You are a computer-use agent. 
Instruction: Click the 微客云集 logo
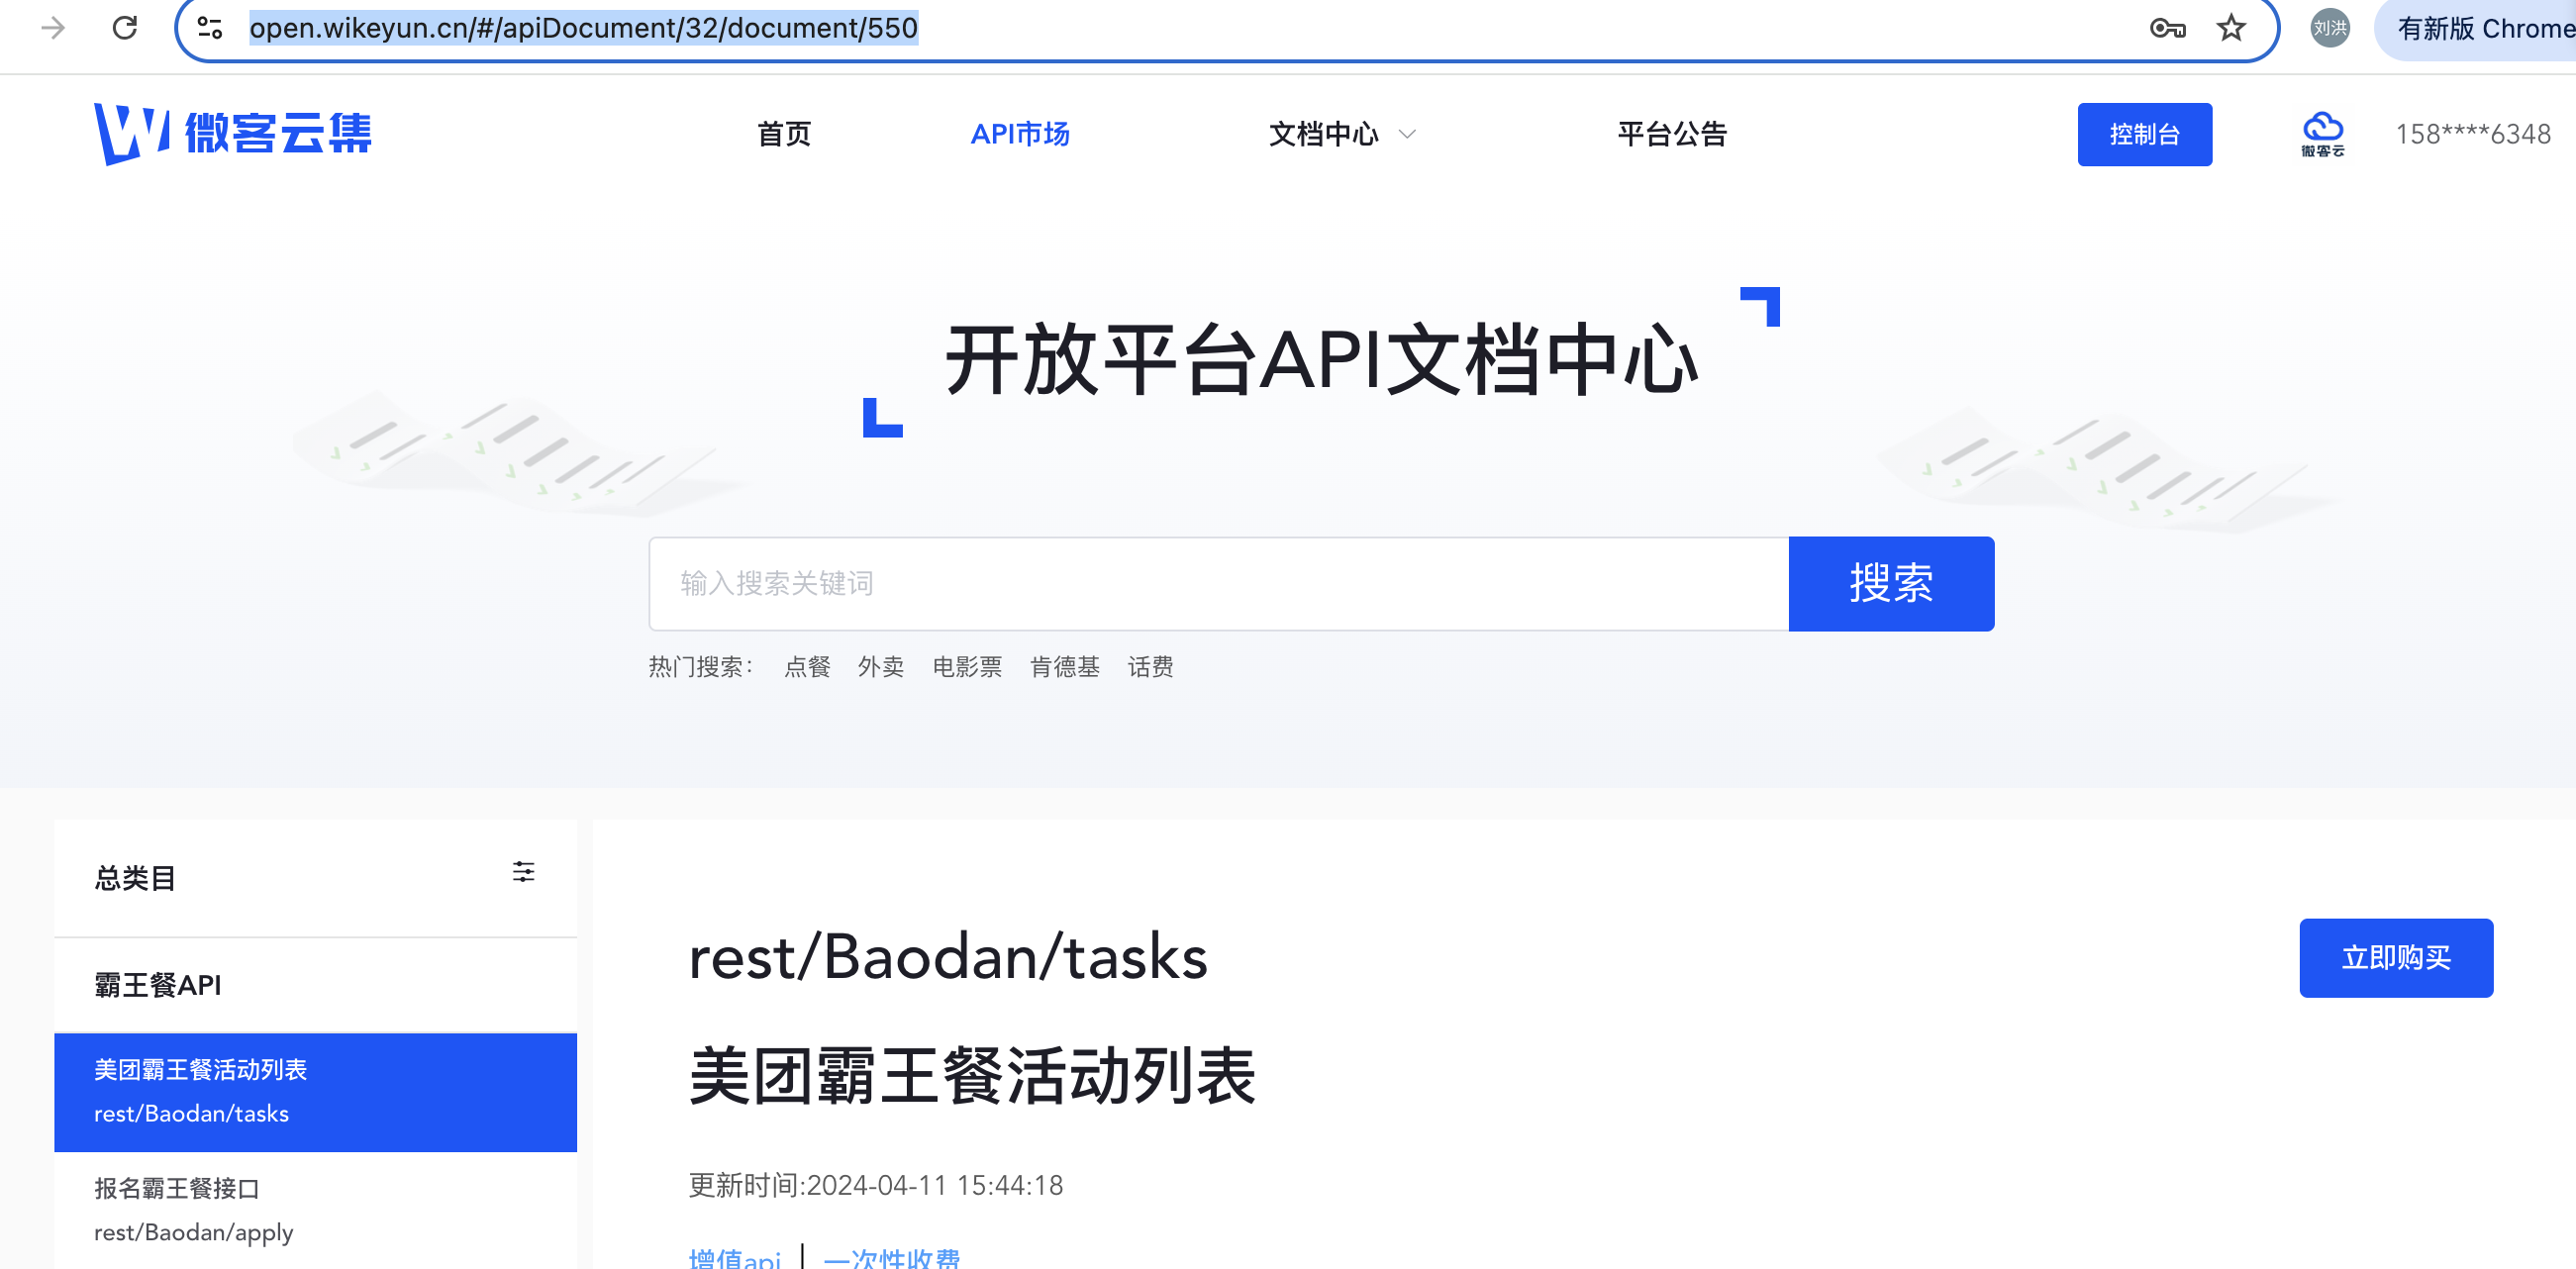click(x=232, y=133)
